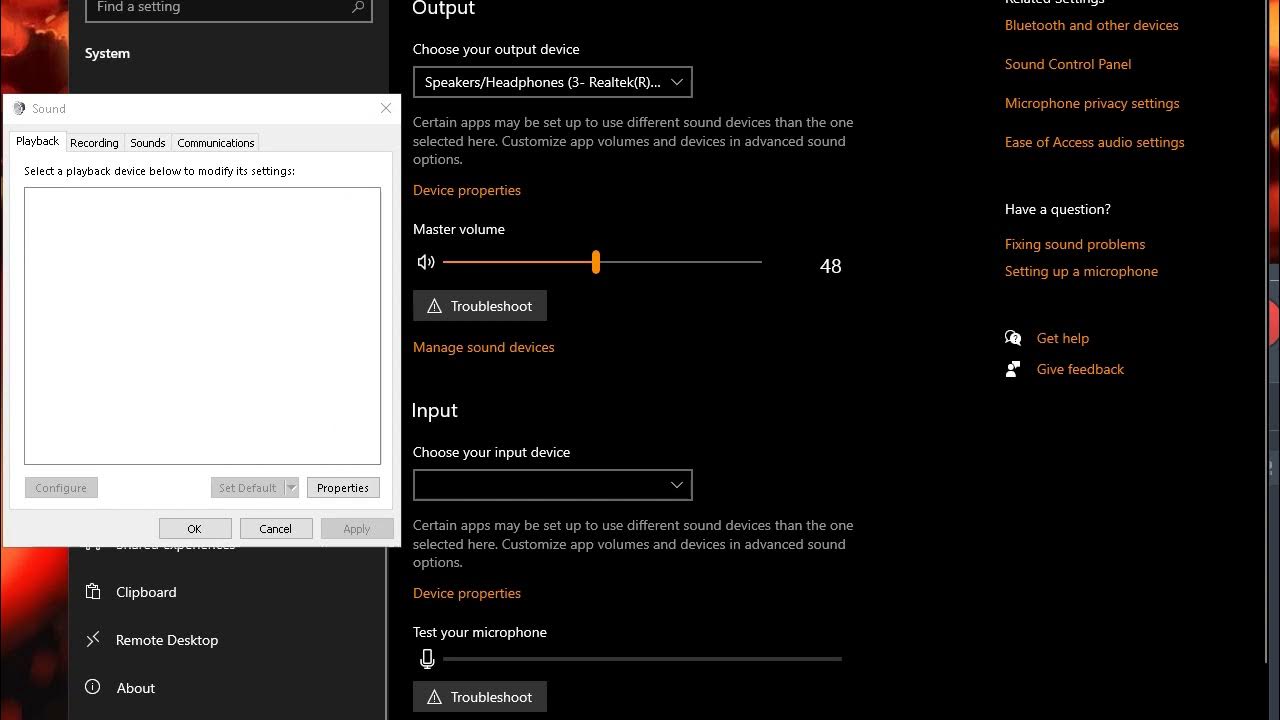
Task: Click OK in the Sound dialog
Action: tap(195, 529)
